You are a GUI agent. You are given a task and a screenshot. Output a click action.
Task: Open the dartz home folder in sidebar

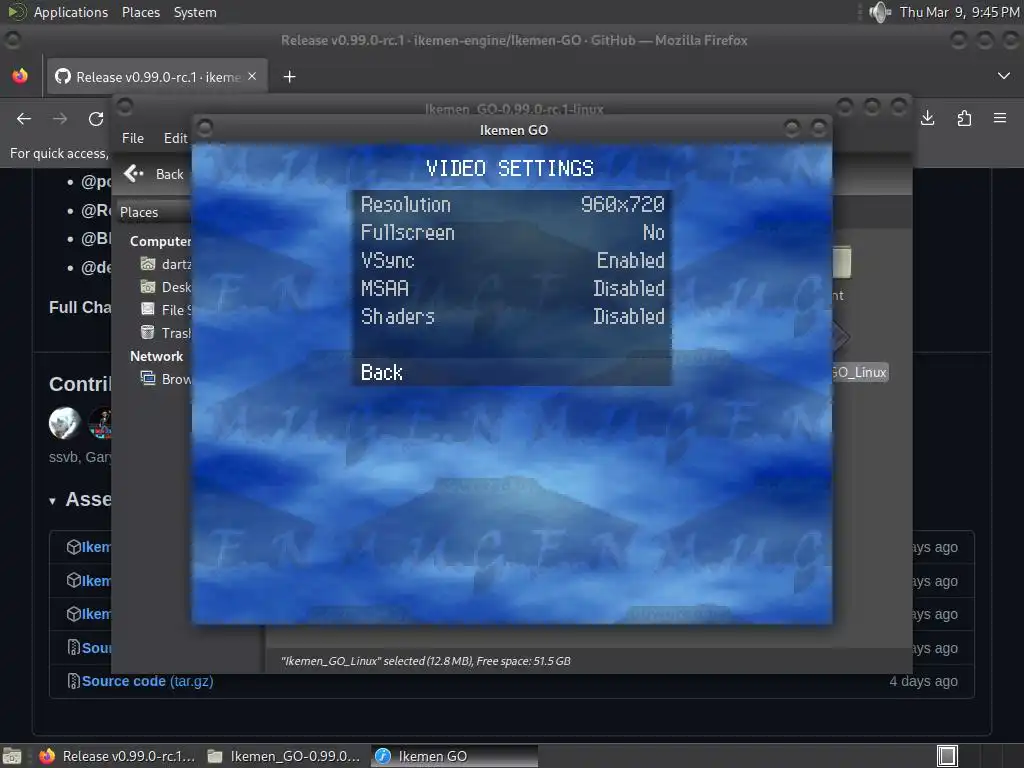pyautogui.click(x=166, y=264)
